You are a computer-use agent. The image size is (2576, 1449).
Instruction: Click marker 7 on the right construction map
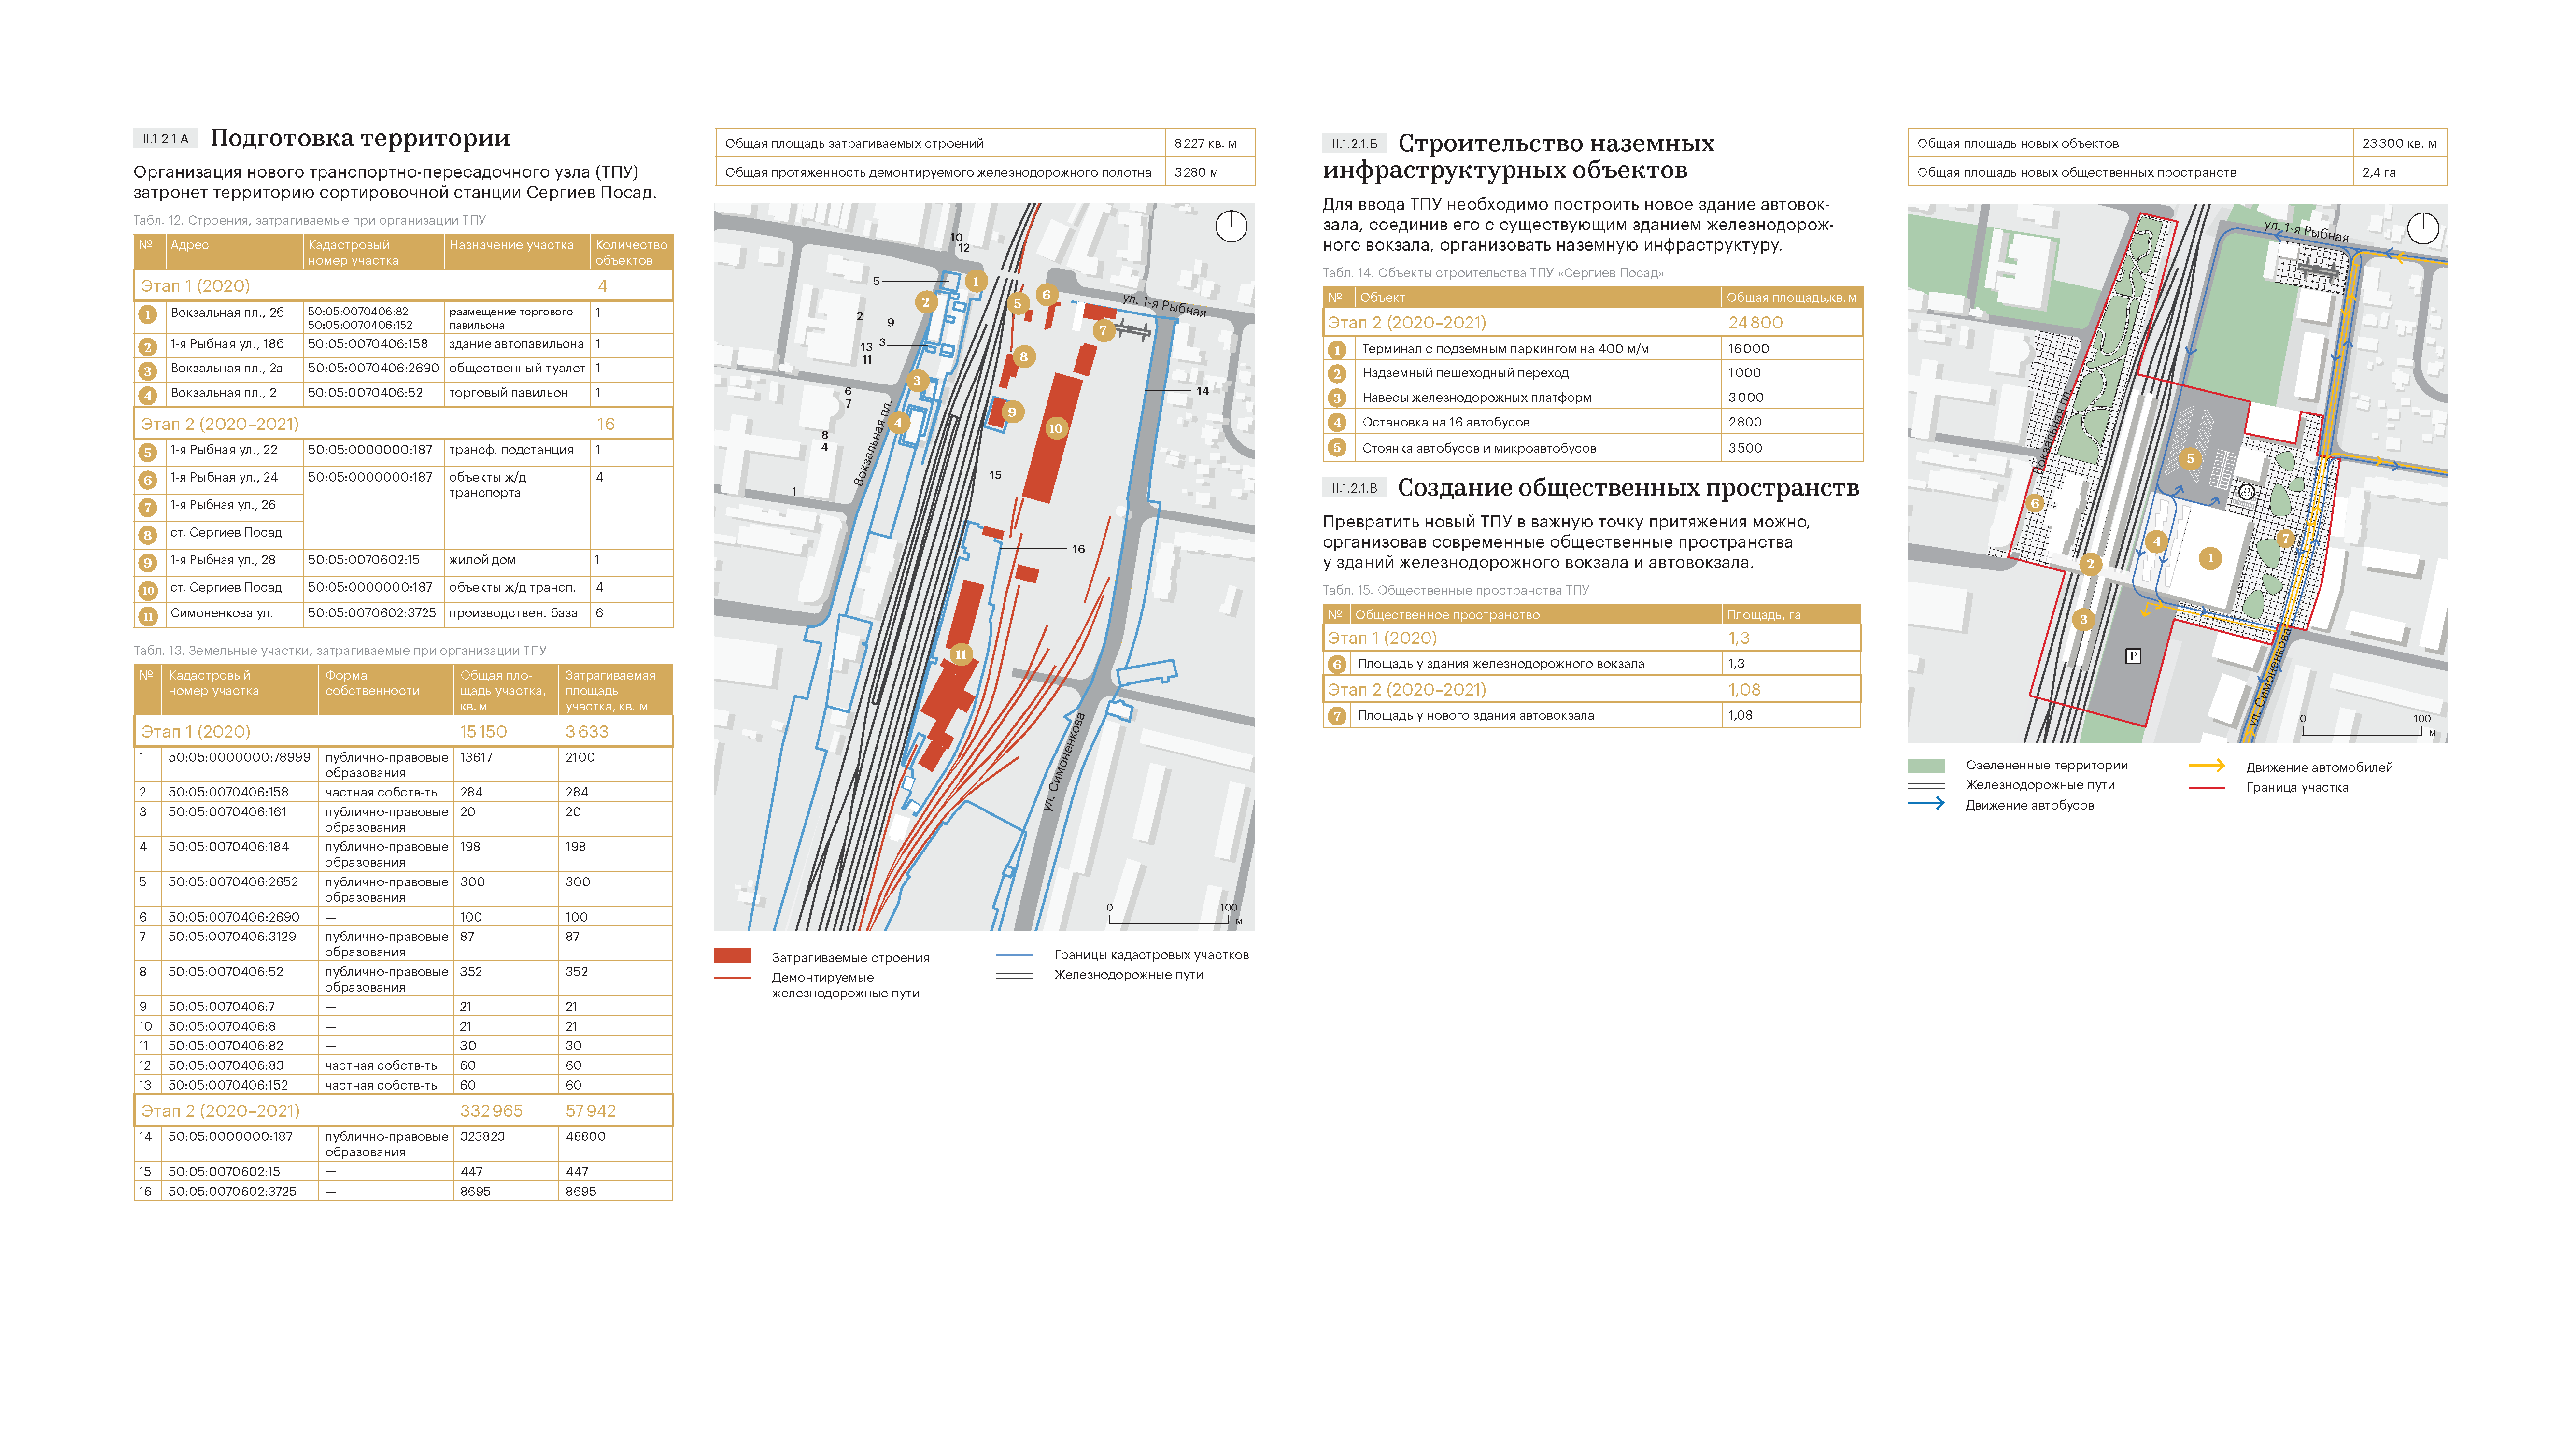click(2285, 539)
